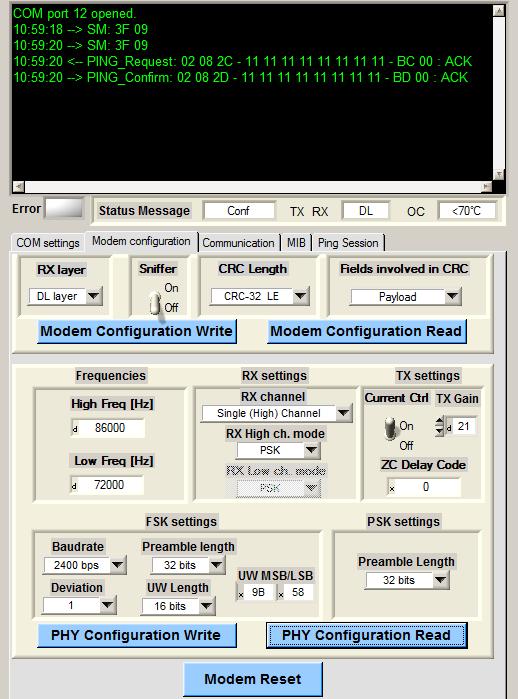Open the Fields involved in CRC dropdown

coord(405,297)
